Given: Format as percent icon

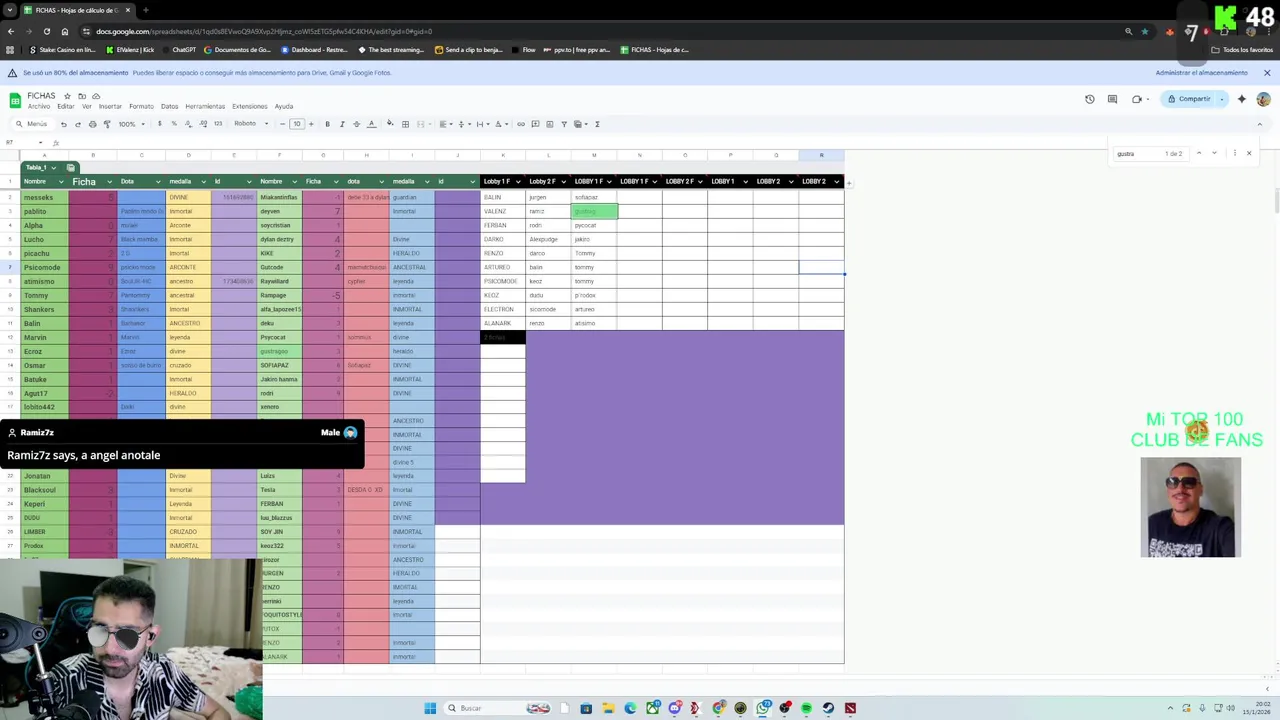Looking at the screenshot, I should coord(173,124).
